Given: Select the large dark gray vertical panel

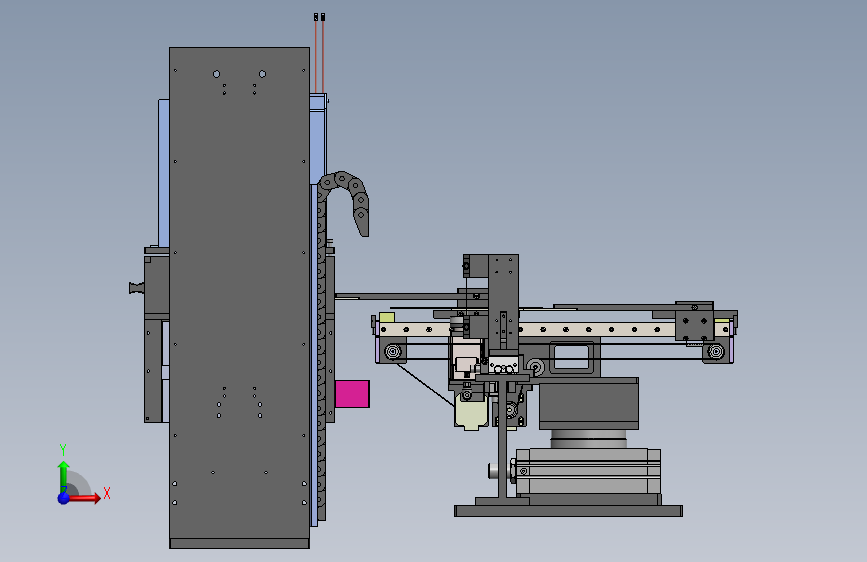Looking at the screenshot, I should click(239, 293).
